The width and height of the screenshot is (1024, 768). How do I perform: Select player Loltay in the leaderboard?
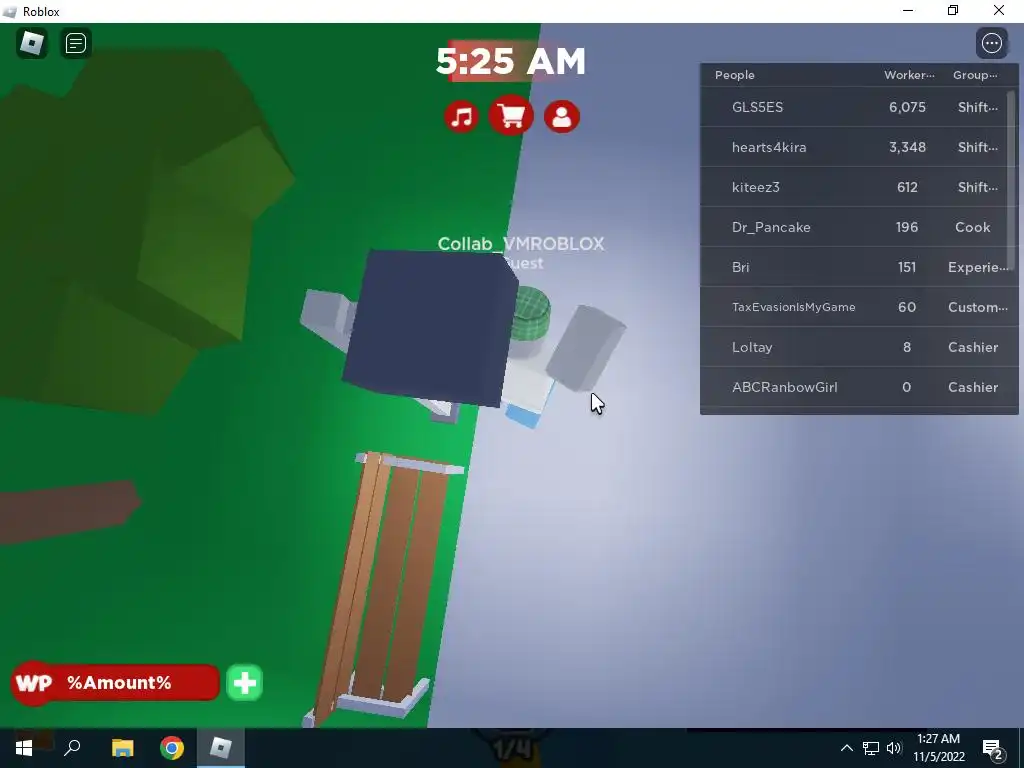click(x=855, y=347)
